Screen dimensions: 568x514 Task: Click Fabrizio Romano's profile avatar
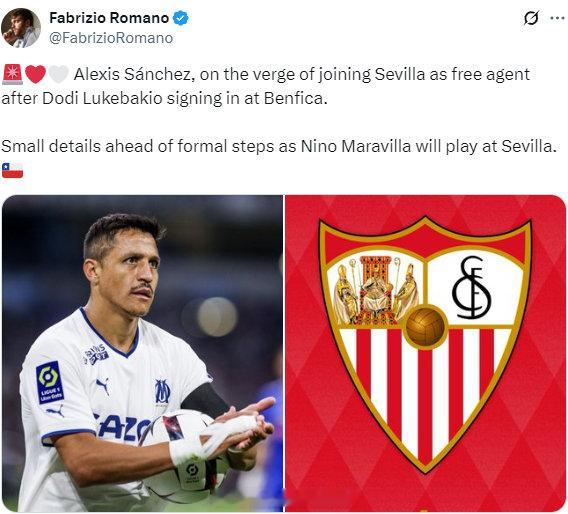pyautogui.click(x=21, y=28)
